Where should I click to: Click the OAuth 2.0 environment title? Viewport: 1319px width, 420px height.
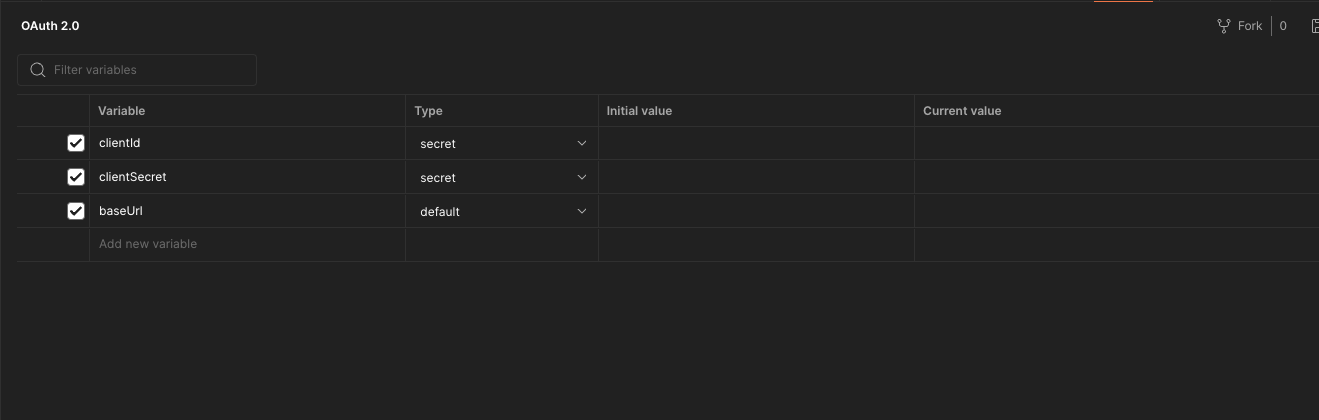(50, 26)
